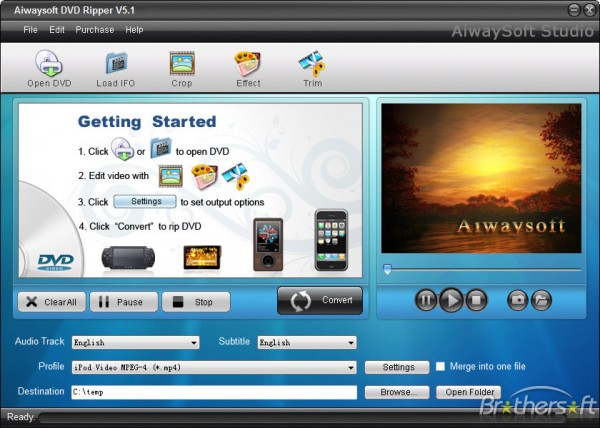The image size is (600, 428).
Task: Click the iPhone device image
Action: click(x=331, y=240)
